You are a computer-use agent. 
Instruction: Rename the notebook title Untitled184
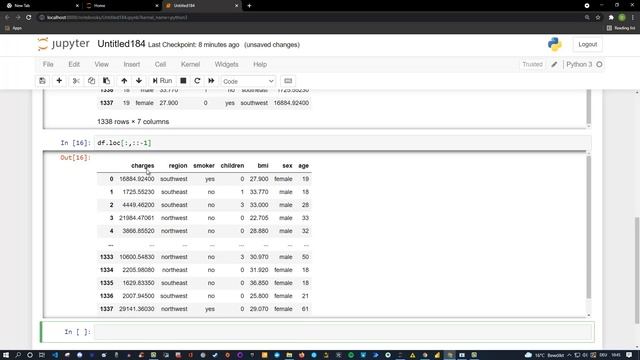click(x=121, y=44)
